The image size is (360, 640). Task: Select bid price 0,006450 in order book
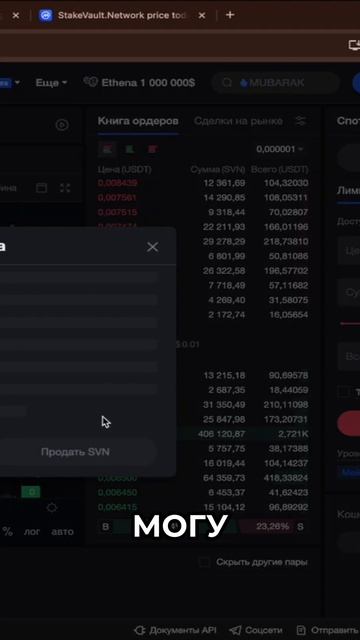[x=118, y=493]
